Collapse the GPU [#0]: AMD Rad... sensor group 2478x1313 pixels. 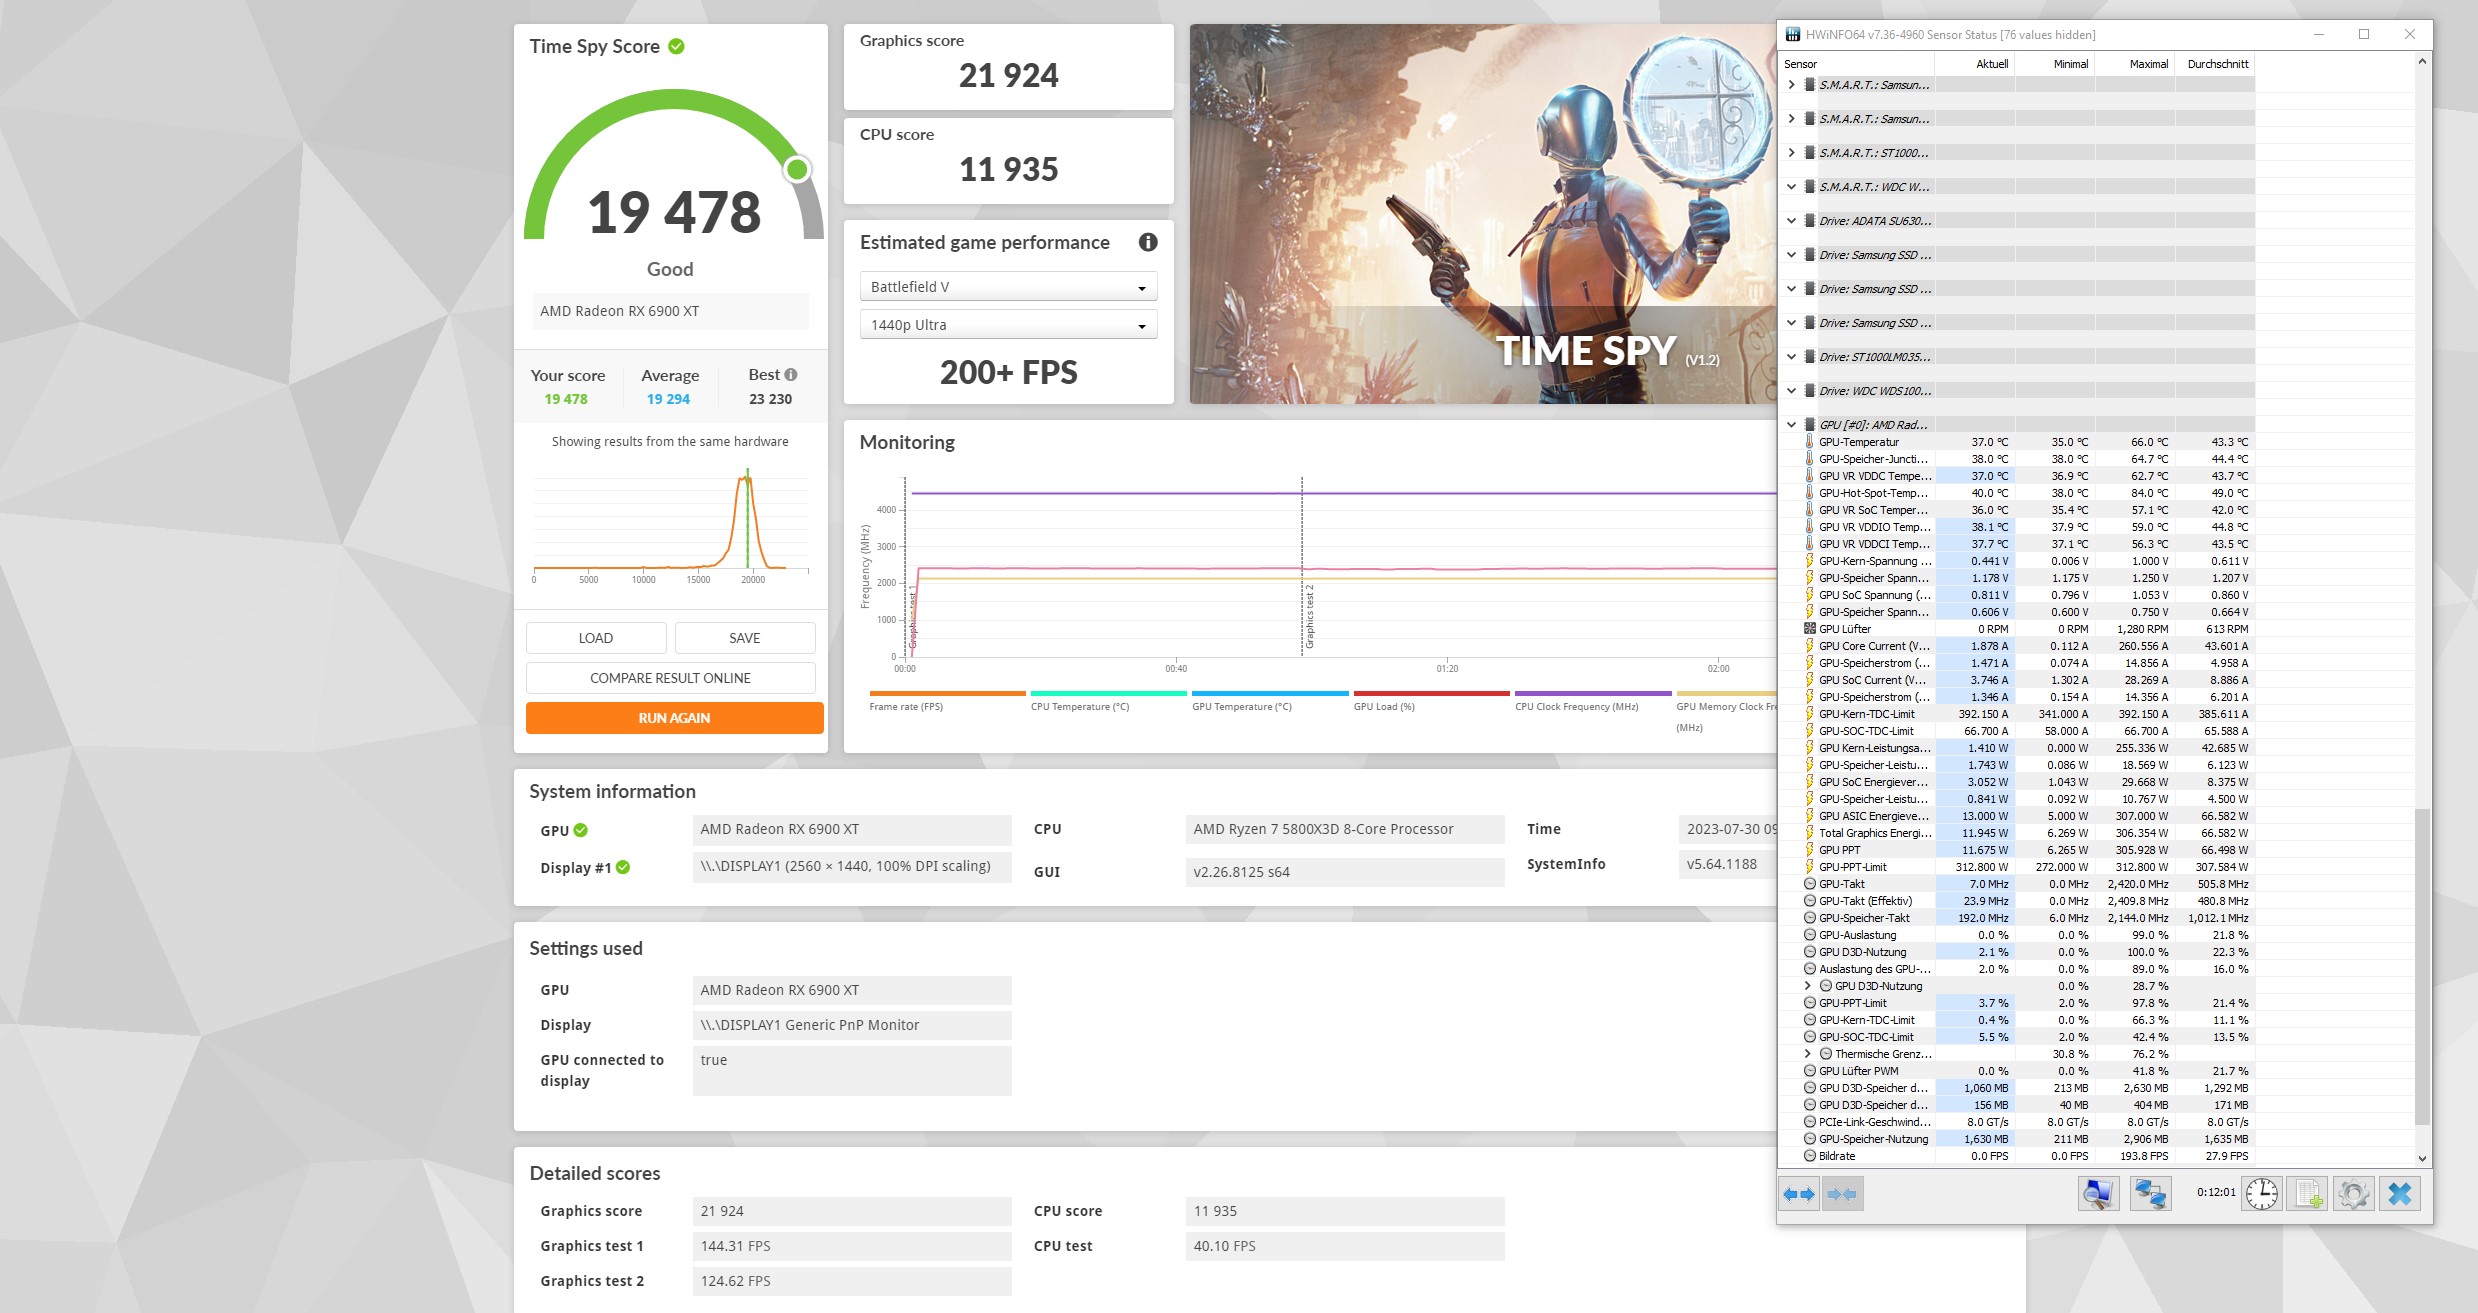click(1791, 425)
